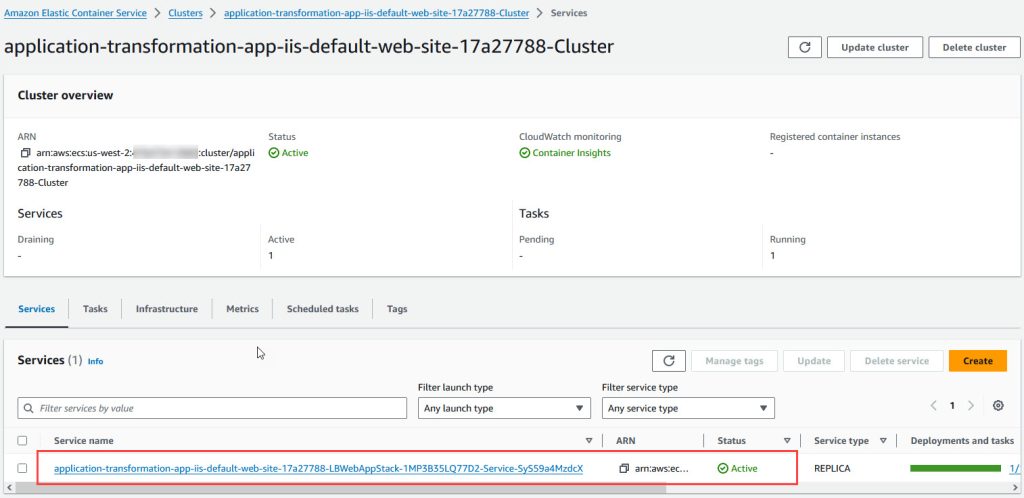The height and width of the screenshot is (498, 1024).
Task: Tick the checkbox for the LBWebAppStack service row
Action: coord(22,468)
